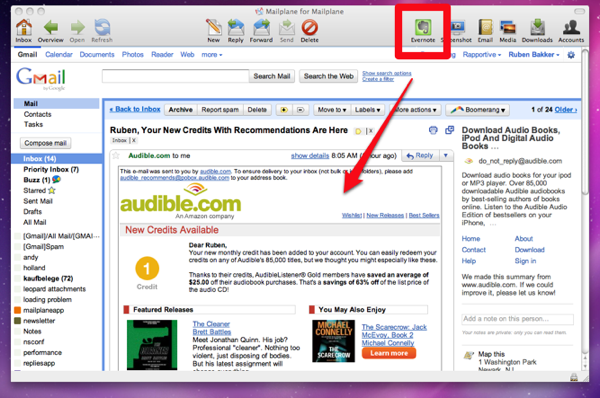600x398 pixels.
Task: Star the Audible.com message
Action: pyautogui.click(x=116, y=156)
